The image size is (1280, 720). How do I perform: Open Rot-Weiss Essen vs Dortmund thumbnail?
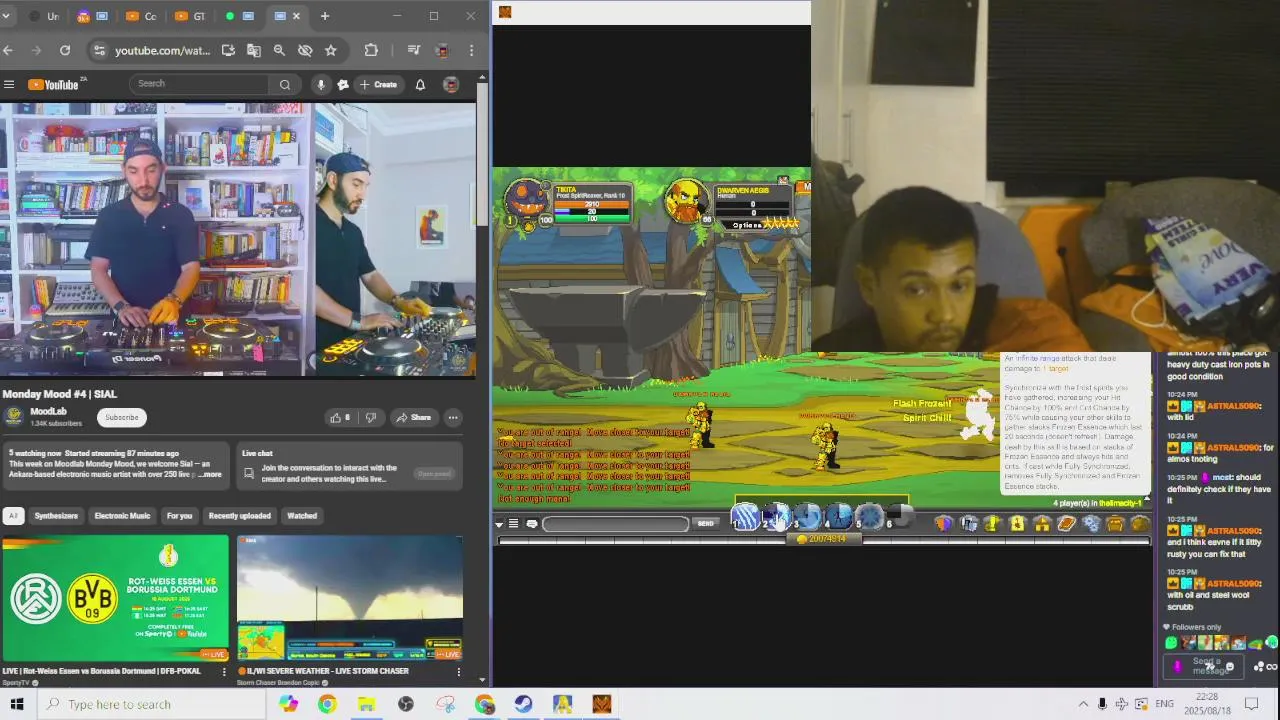pyautogui.click(x=115, y=598)
